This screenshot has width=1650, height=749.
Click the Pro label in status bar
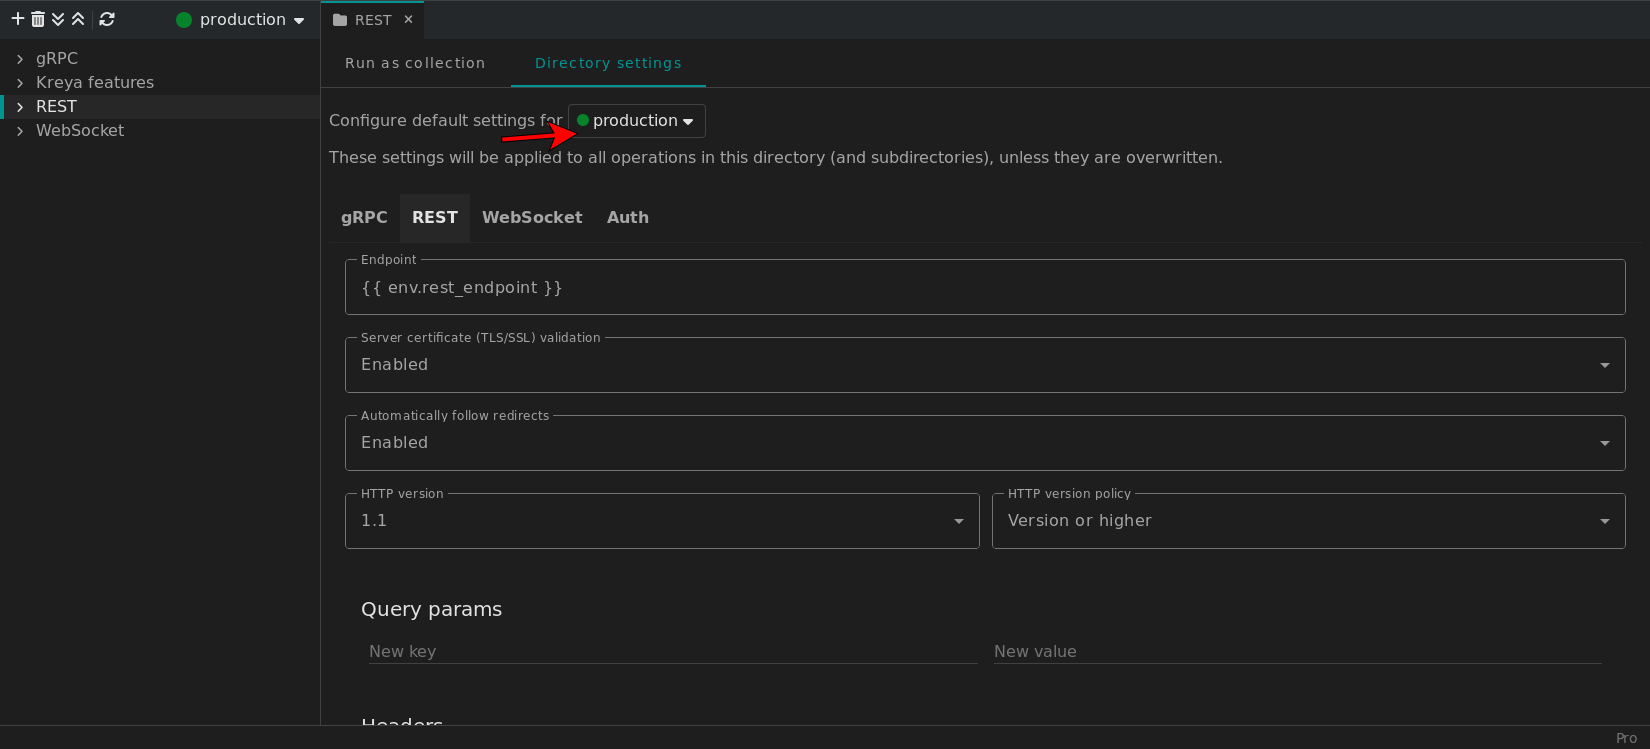1626,738
